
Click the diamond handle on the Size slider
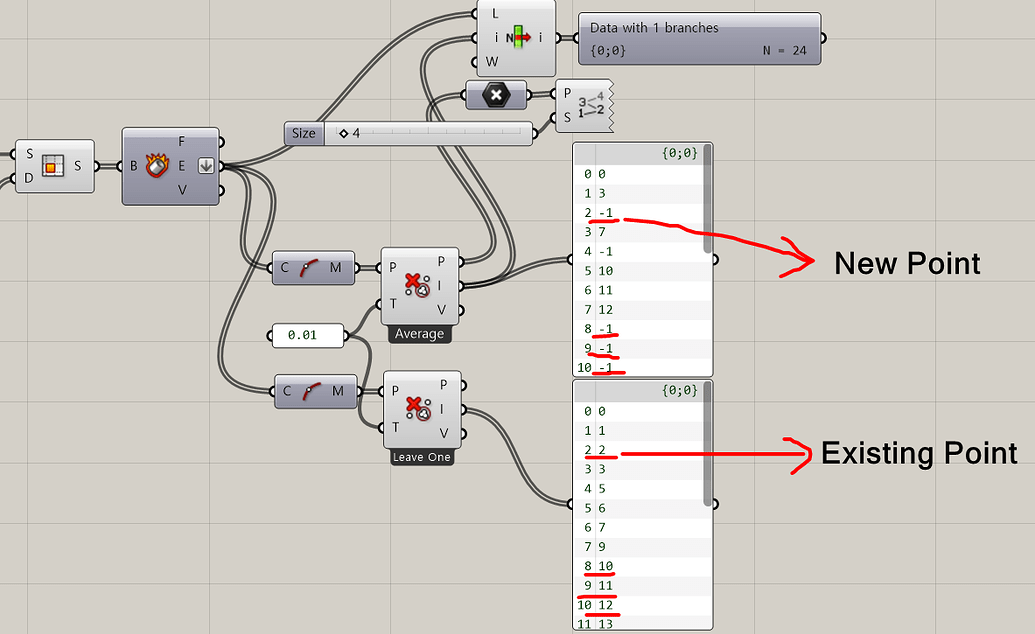pyautogui.click(x=344, y=132)
